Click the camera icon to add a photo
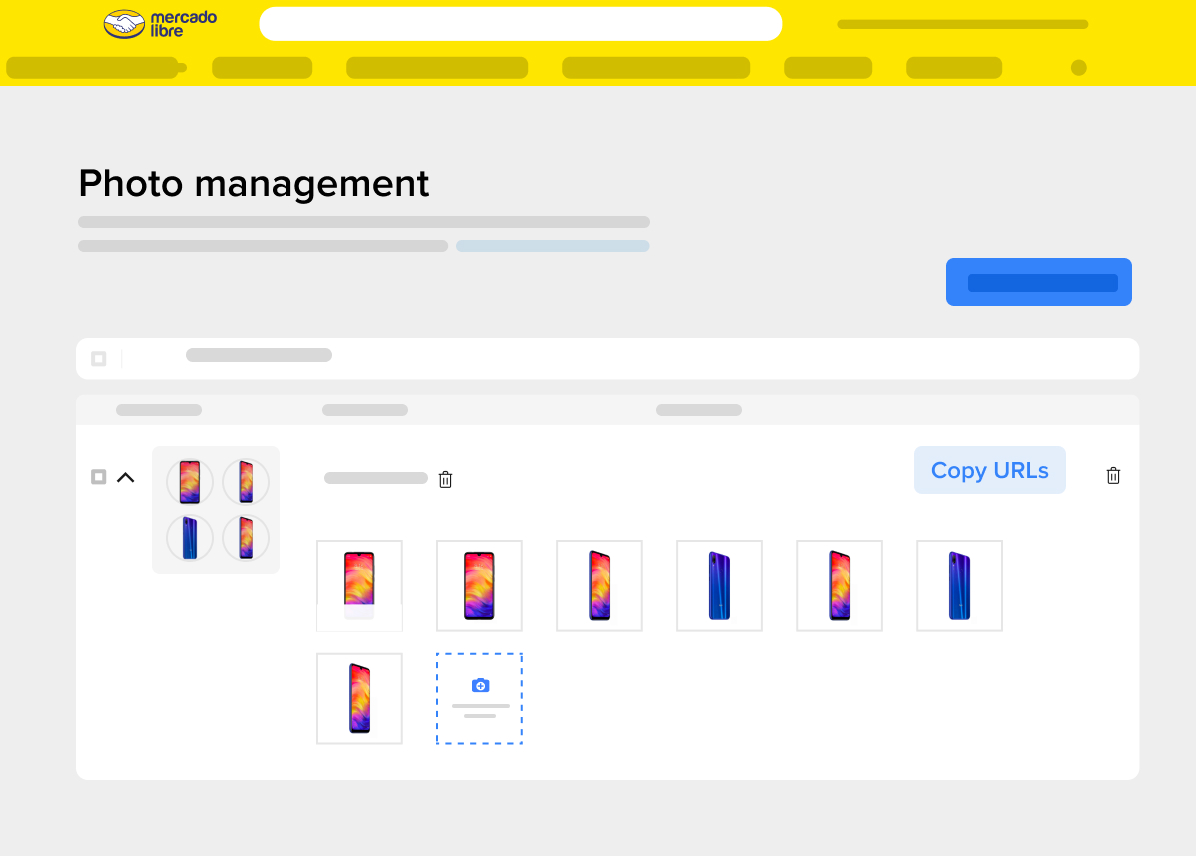Viewport: 1196px width, 856px height. tap(479, 686)
